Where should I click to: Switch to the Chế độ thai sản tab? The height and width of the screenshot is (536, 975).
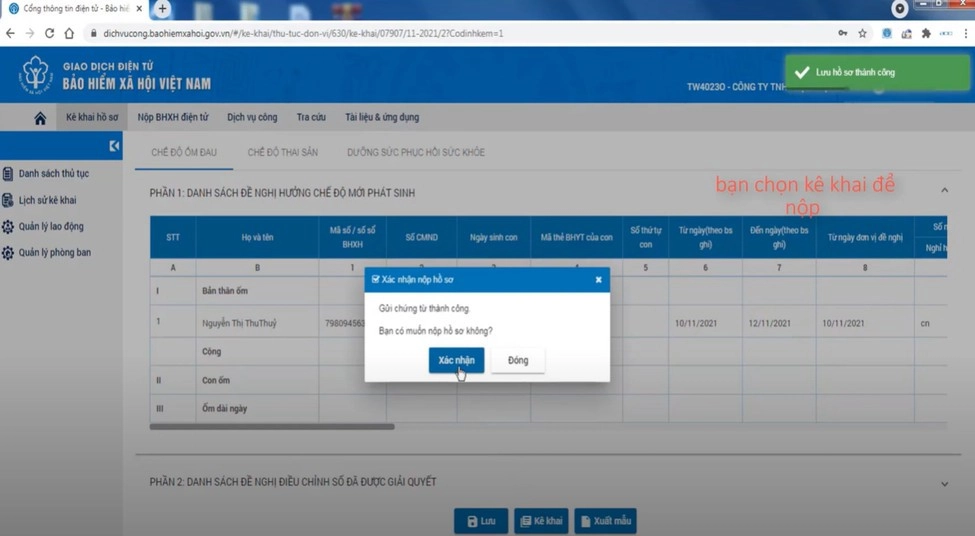(282, 153)
